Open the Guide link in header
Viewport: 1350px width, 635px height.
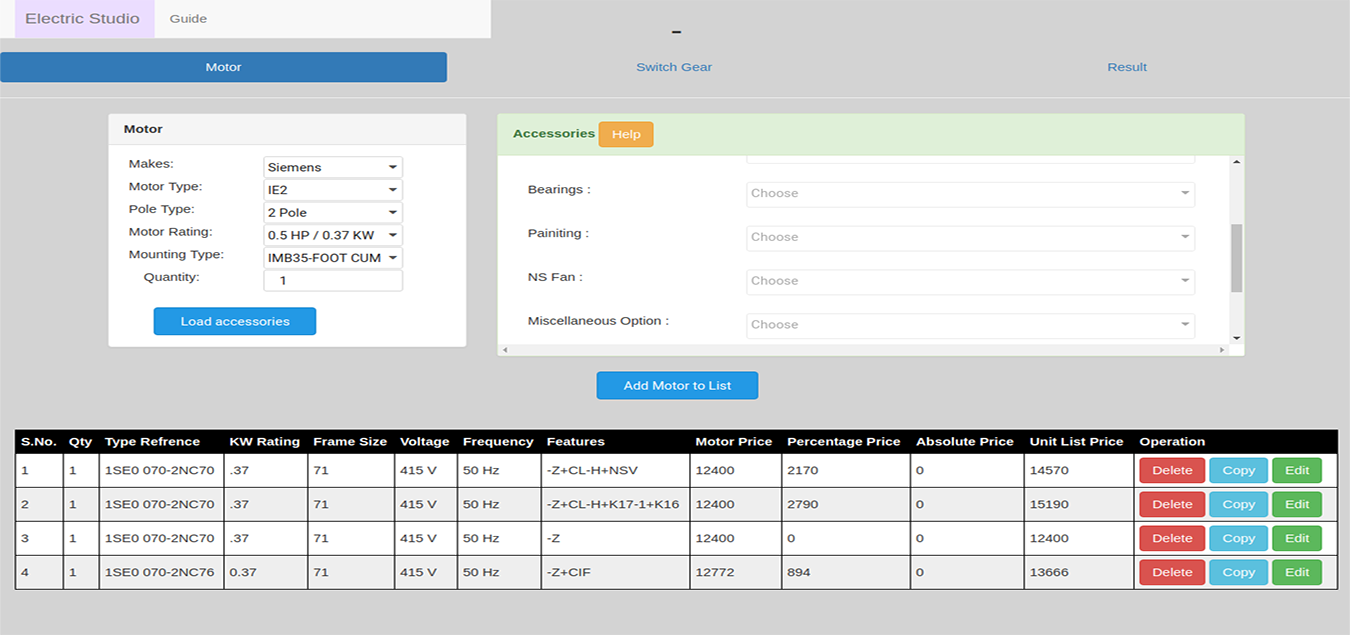(188, 19)
